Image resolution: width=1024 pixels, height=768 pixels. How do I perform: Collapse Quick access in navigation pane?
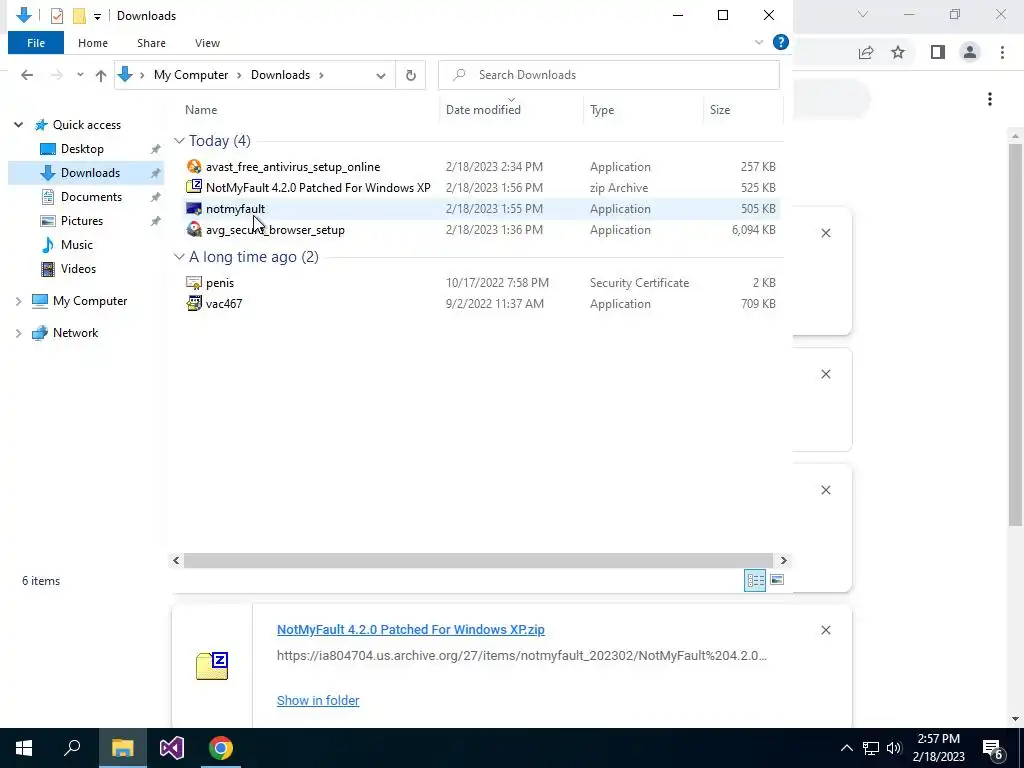pyautogui.click(x=18, y=125)
